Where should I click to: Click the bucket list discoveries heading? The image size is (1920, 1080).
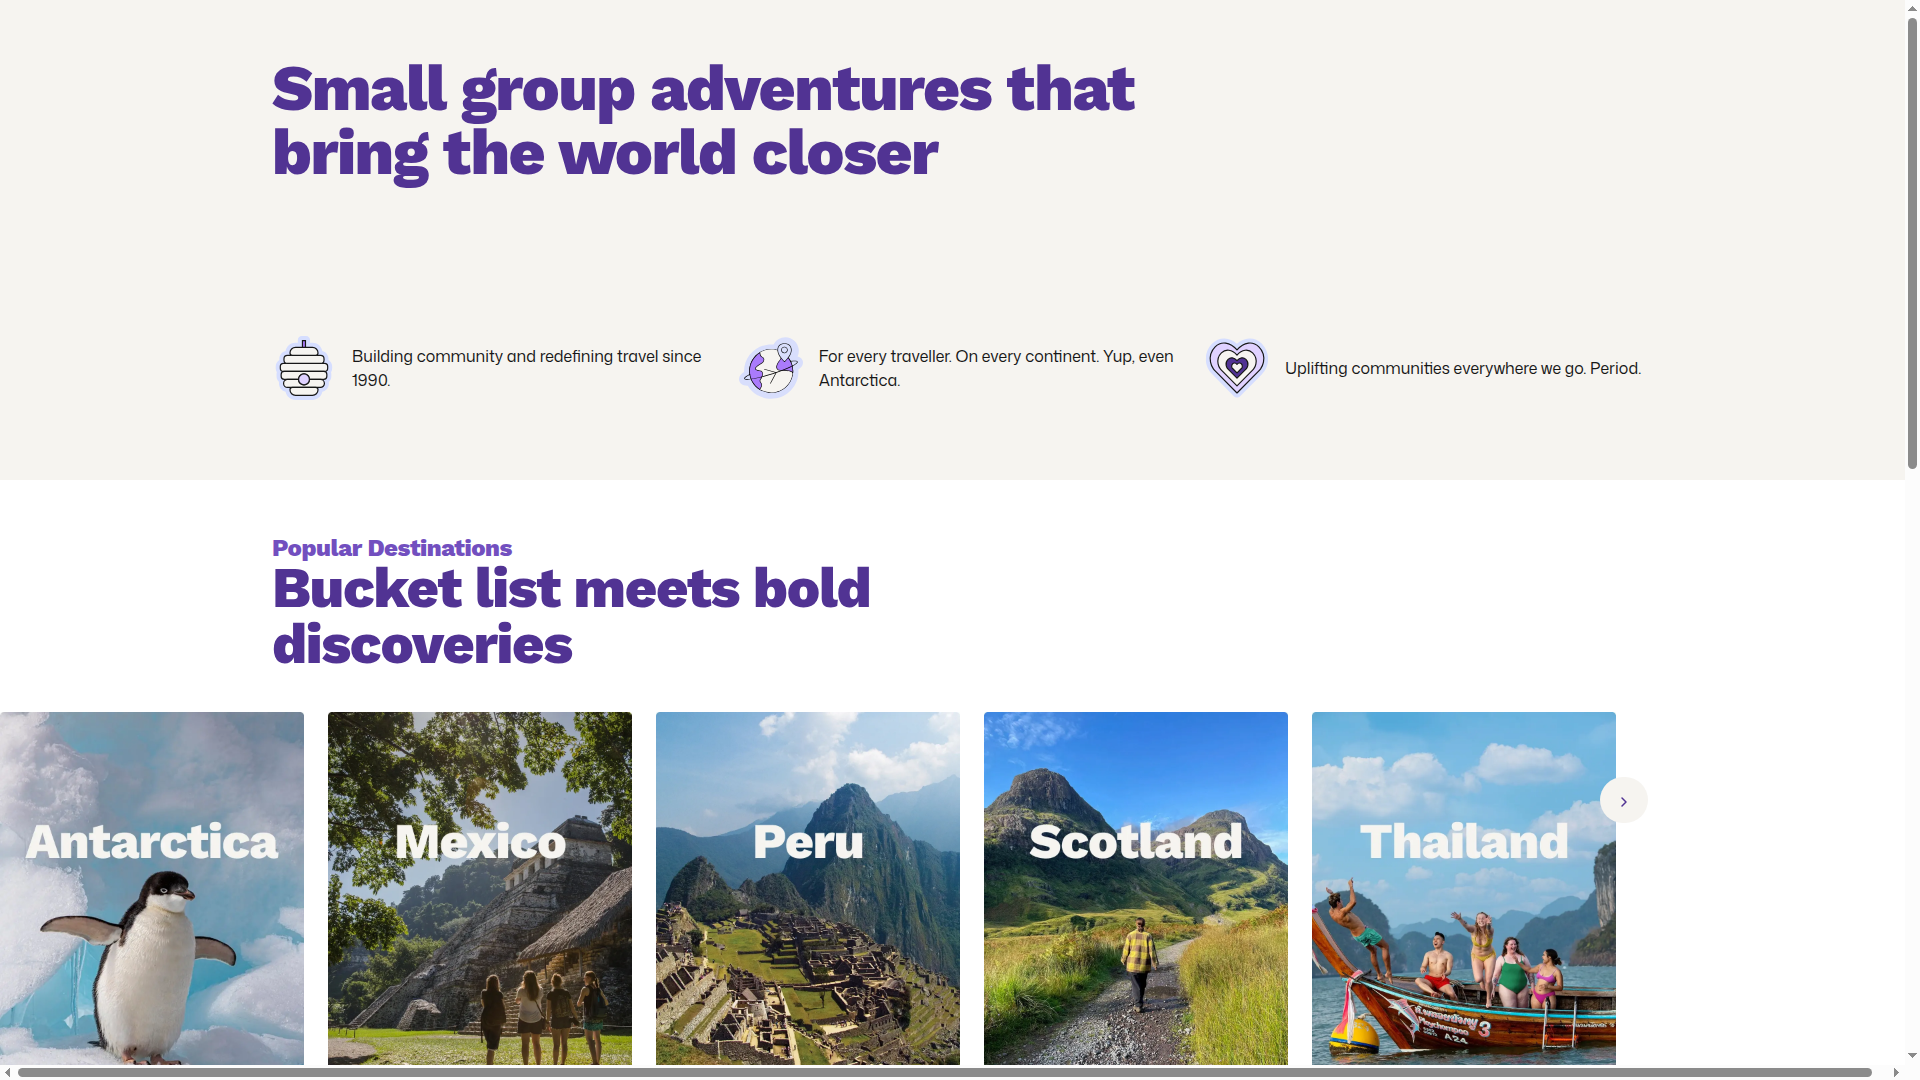coord(571,616)
